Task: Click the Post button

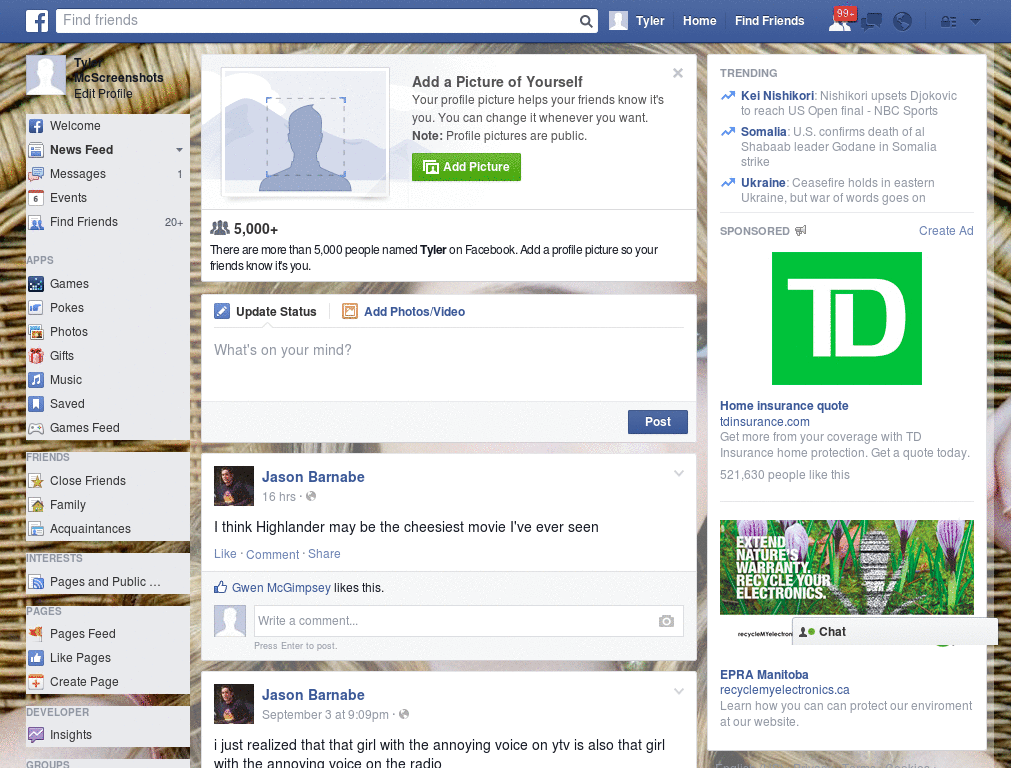Action: pos(658,422)
